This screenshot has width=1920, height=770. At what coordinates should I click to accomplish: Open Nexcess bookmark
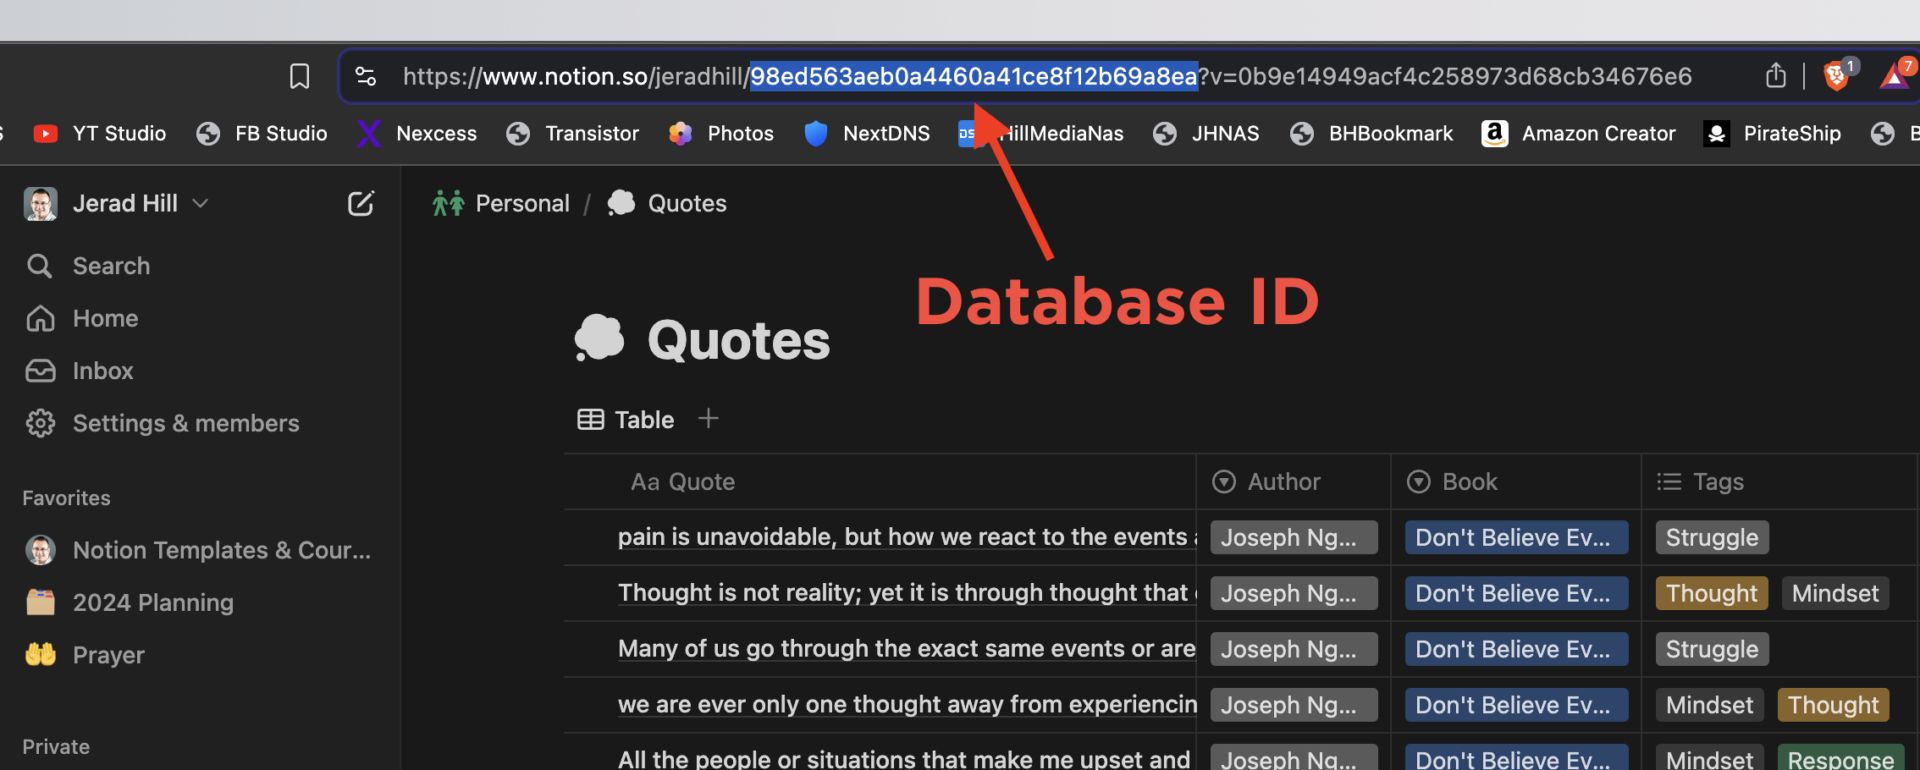[x=417, y=134]
